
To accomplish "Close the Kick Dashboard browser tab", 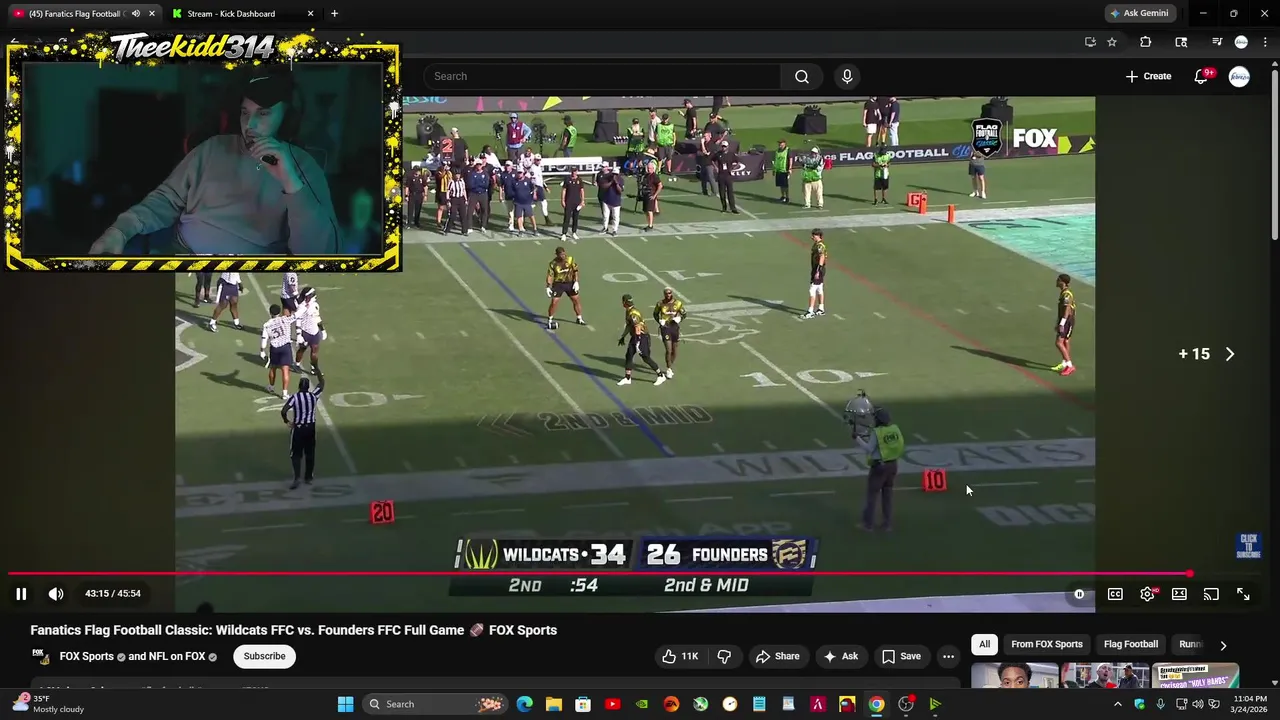I will coord(310,14).
